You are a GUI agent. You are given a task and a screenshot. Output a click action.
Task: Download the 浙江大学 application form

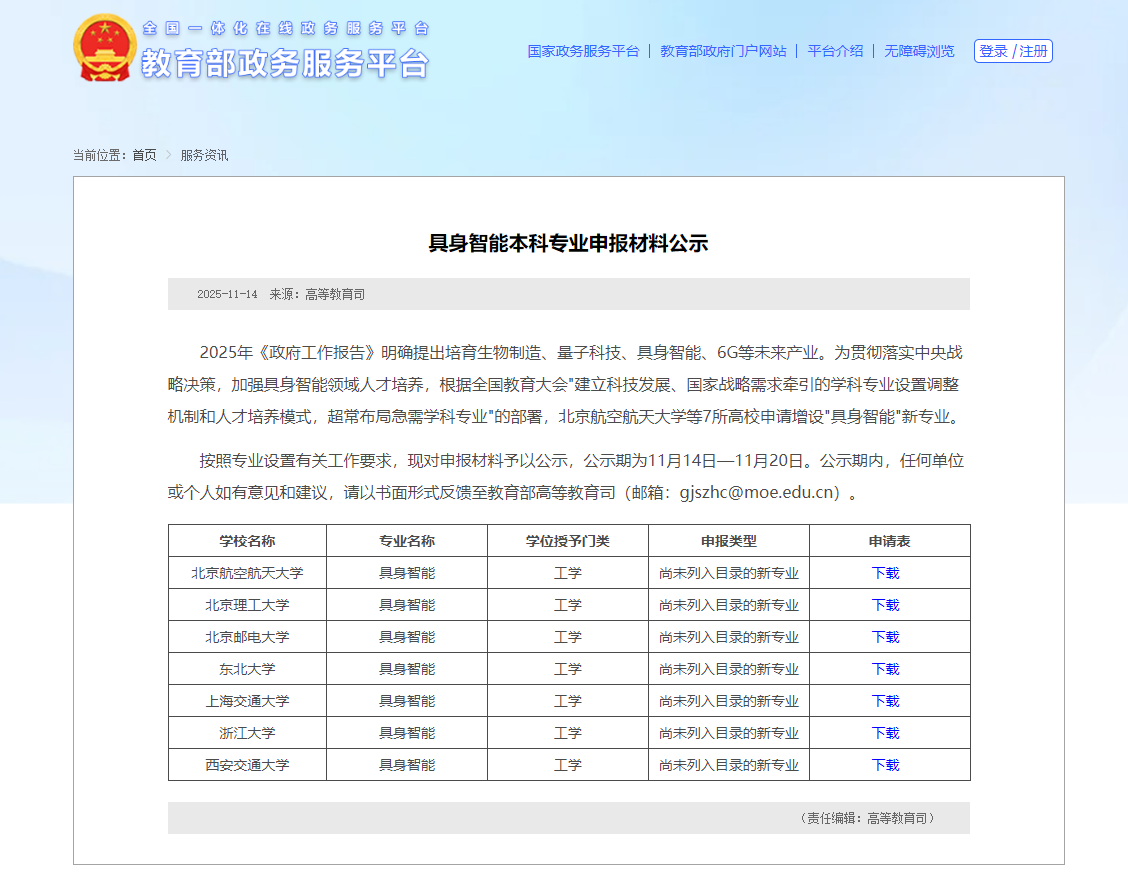point(885,733)
